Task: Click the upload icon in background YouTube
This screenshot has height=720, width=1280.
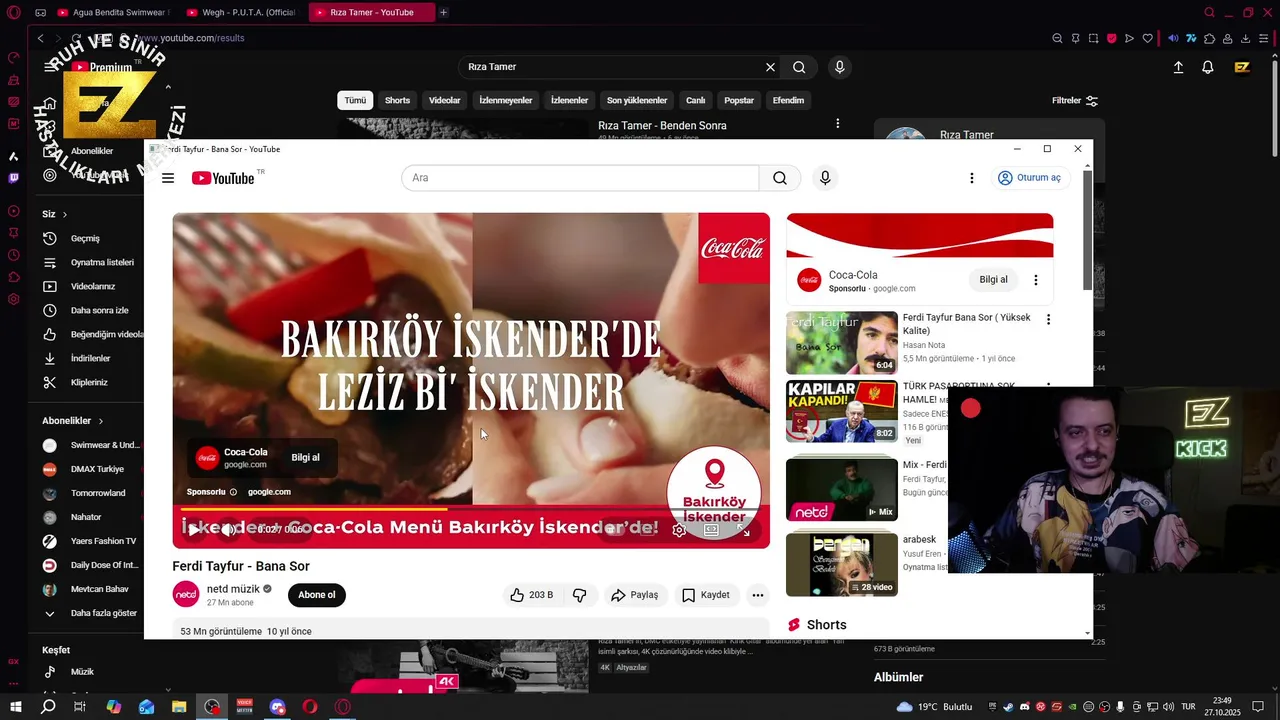Action: click(1178, 67)
